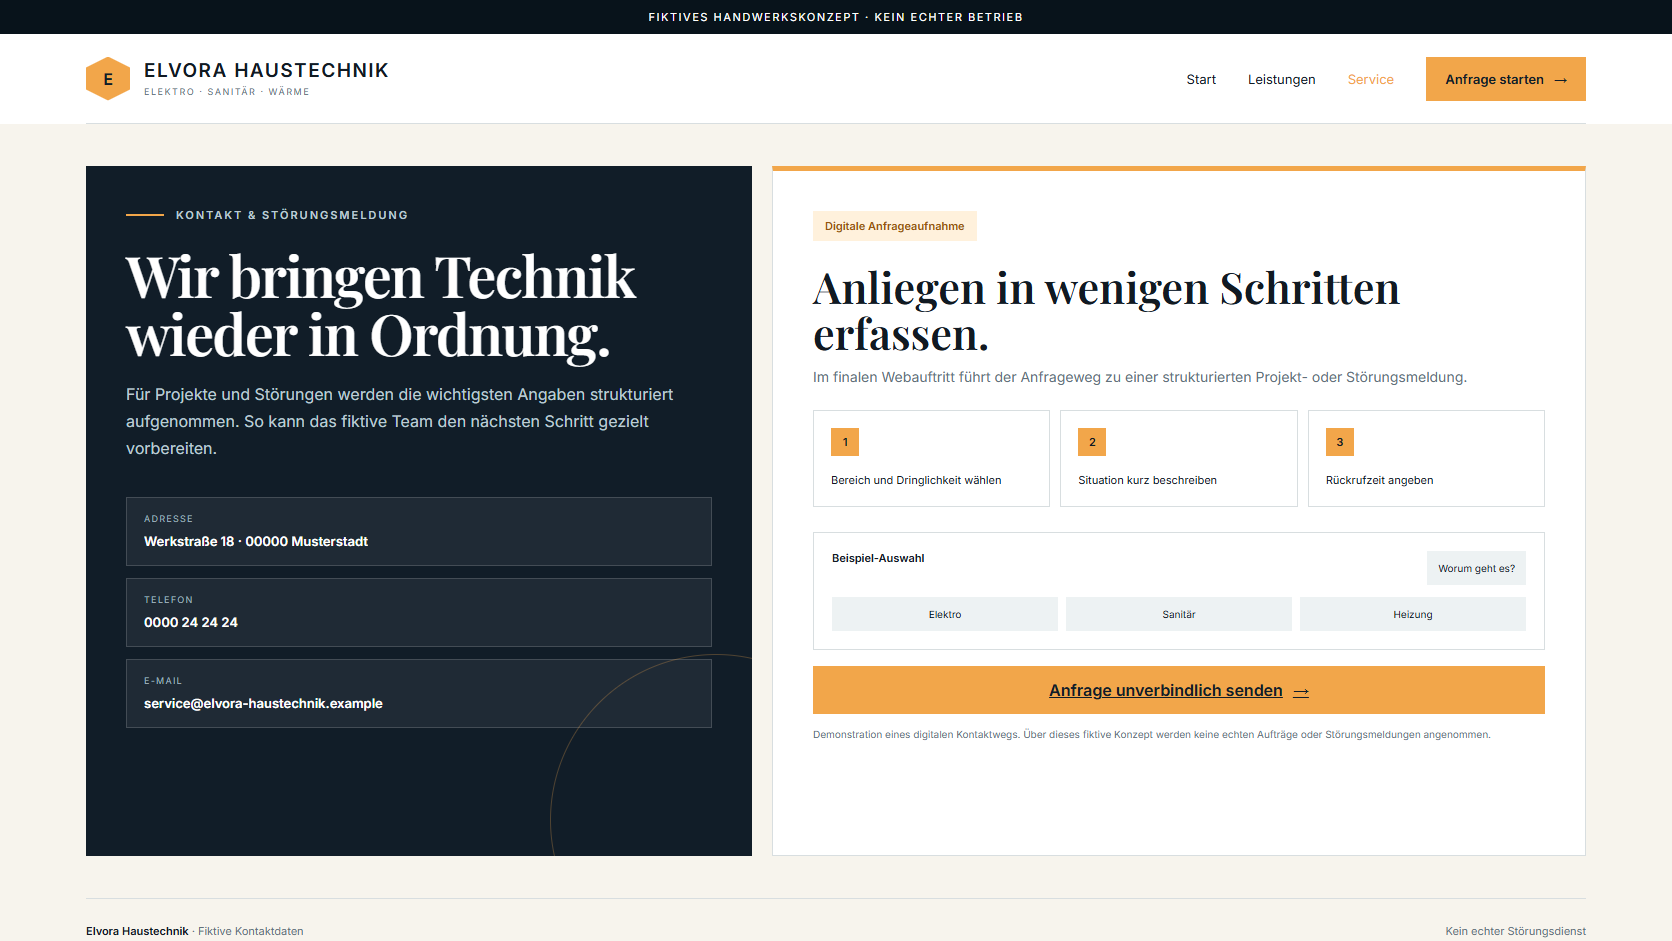Screen dimensions: 1672x941
Task: Open the Service navigation item
Action: (x=1370, y=79)
